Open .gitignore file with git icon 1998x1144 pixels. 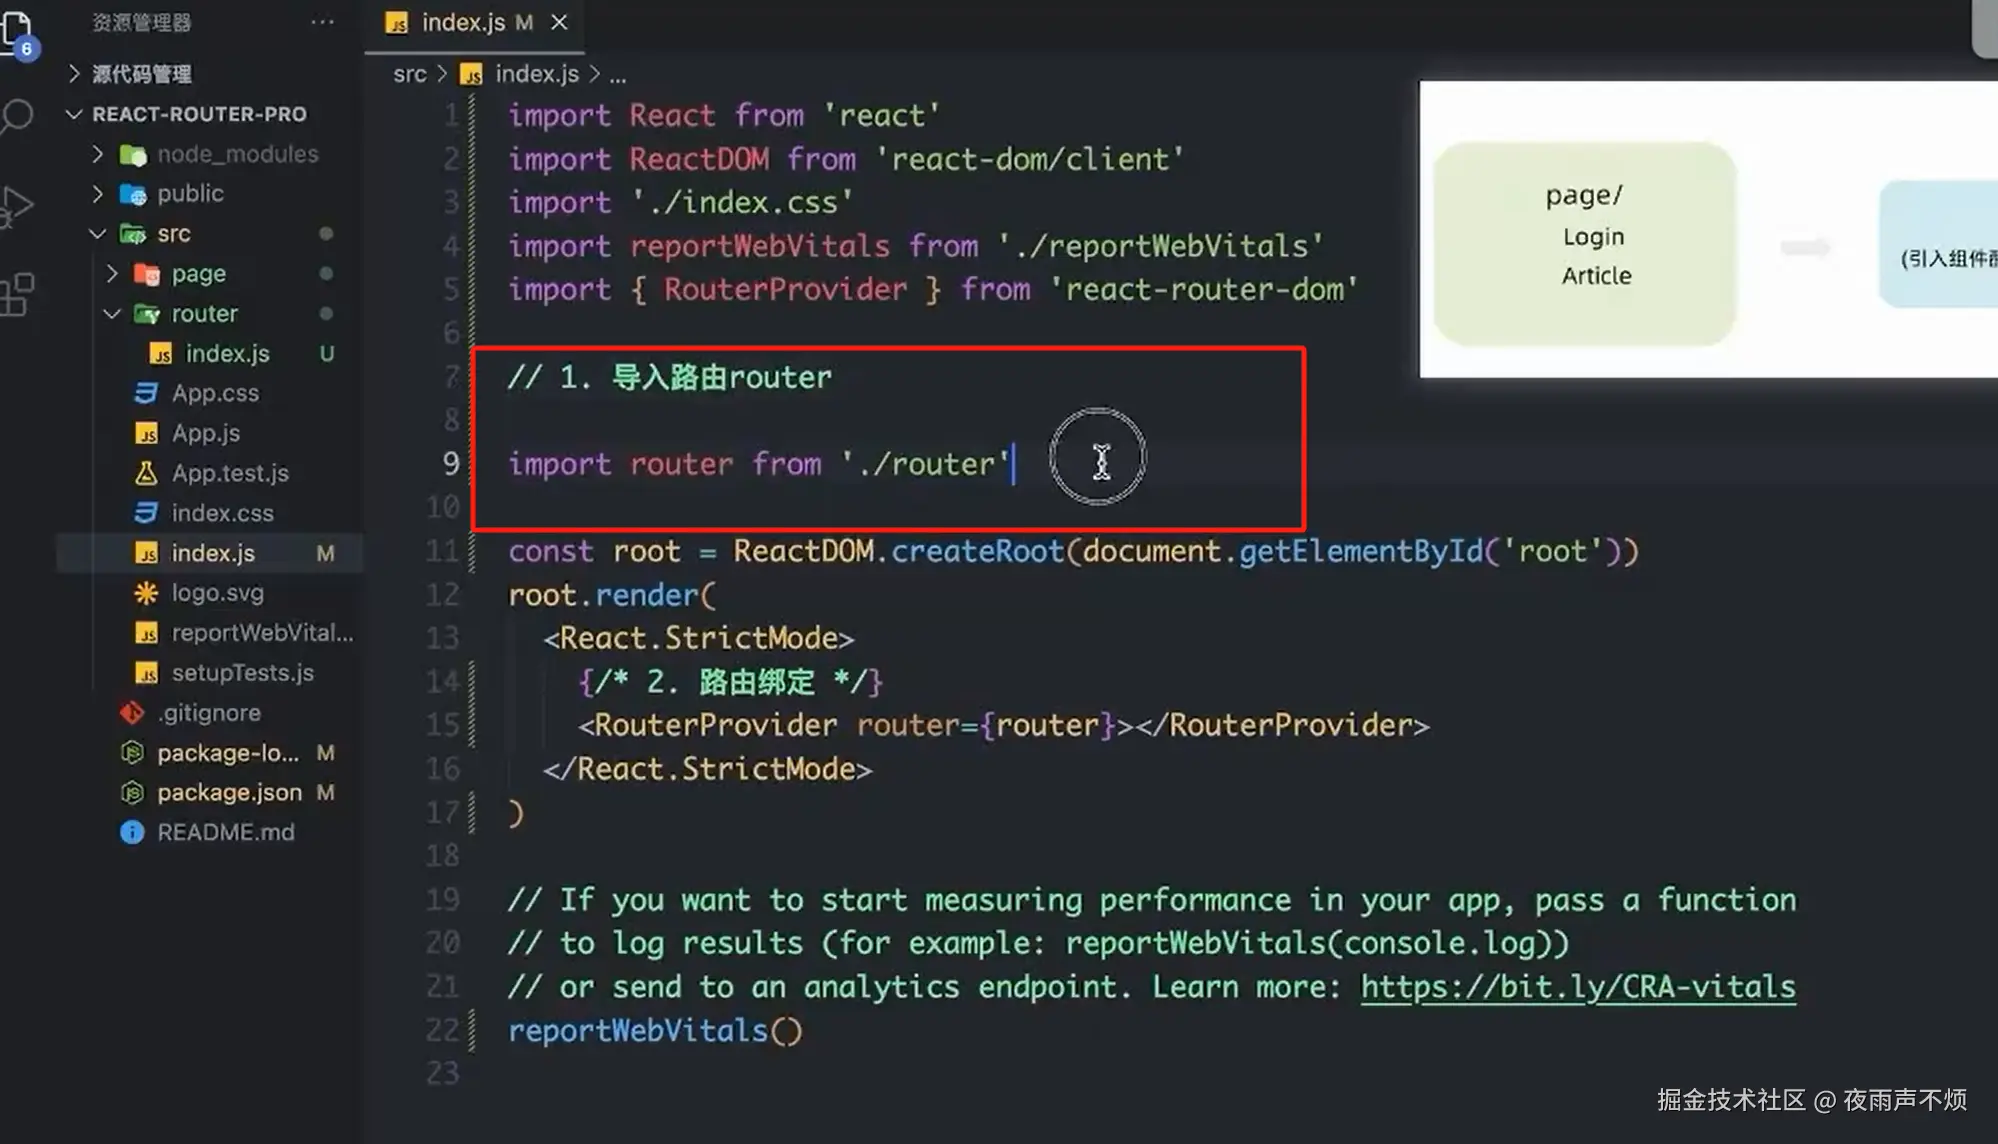(208, 713)
